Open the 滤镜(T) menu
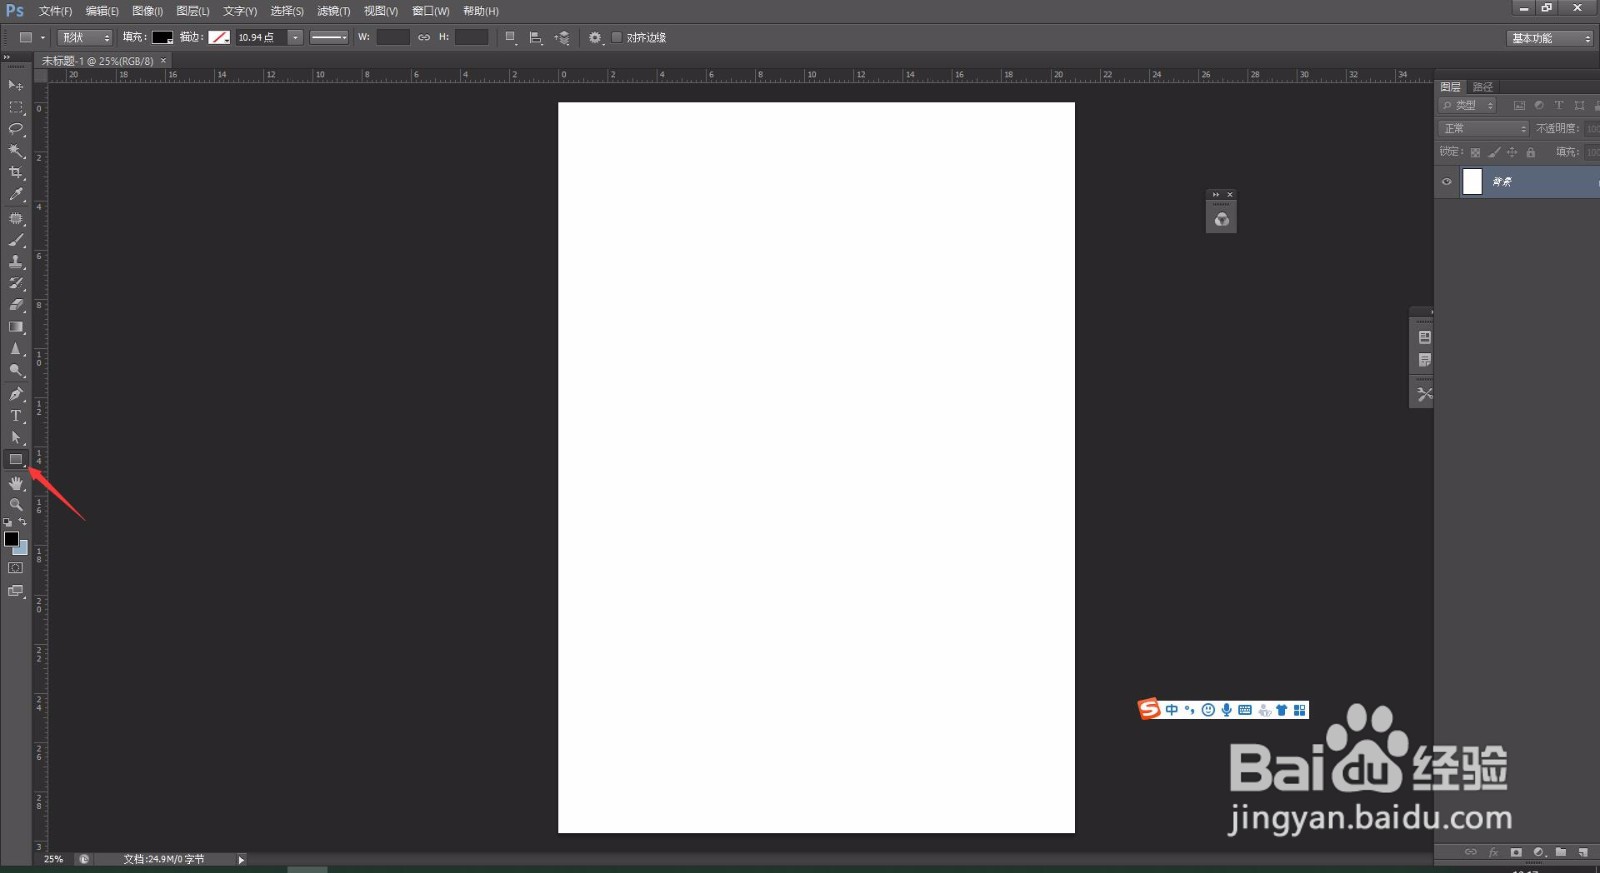 [x=334, y=11]
